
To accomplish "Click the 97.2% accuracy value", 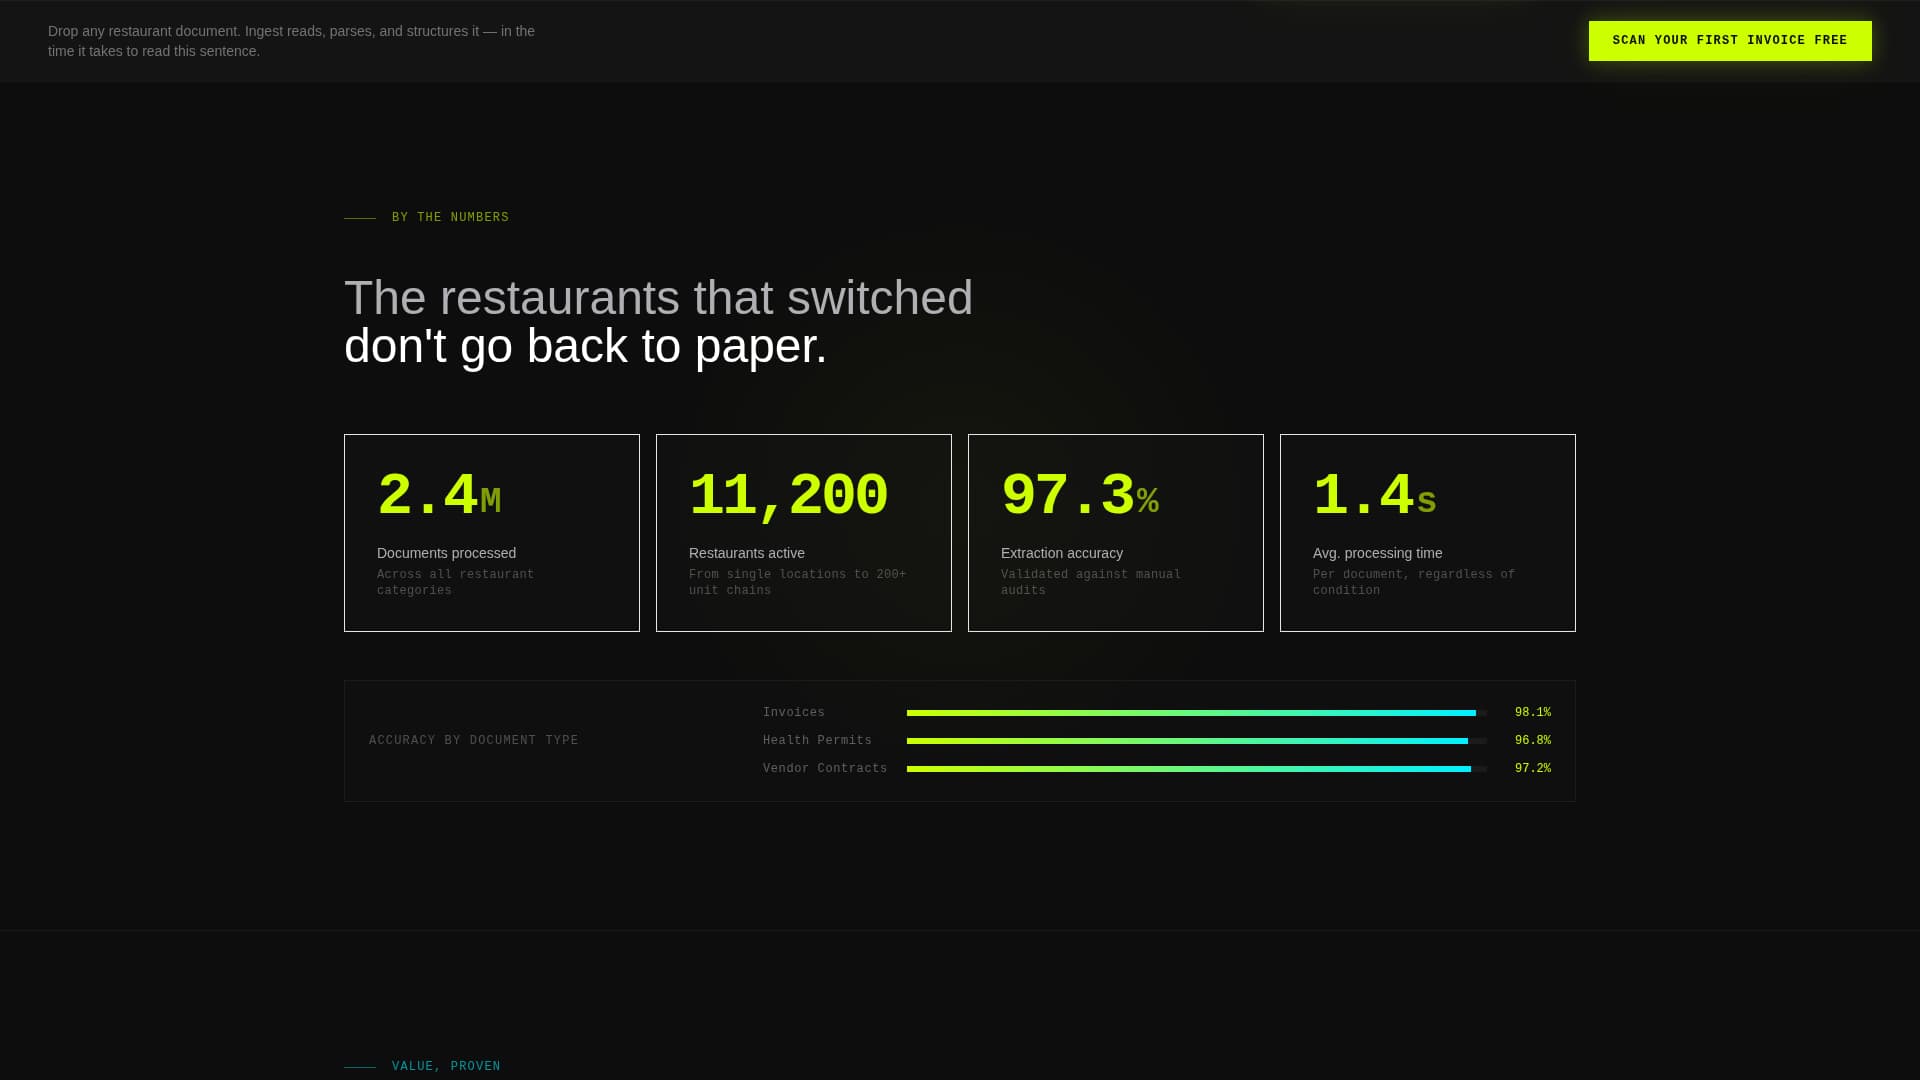I will tap(1533, 769).
